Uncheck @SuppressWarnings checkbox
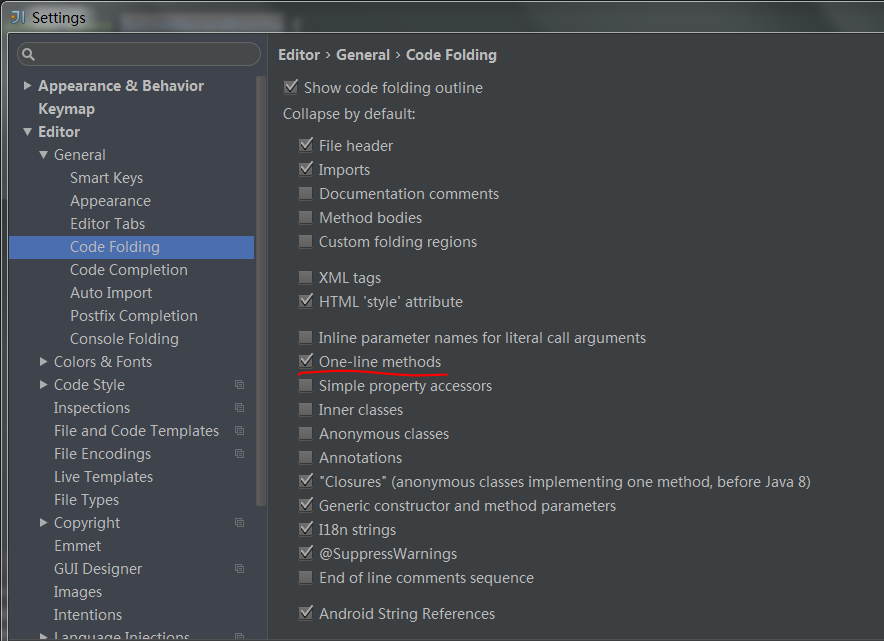884x641 pixels. (306, 552)
